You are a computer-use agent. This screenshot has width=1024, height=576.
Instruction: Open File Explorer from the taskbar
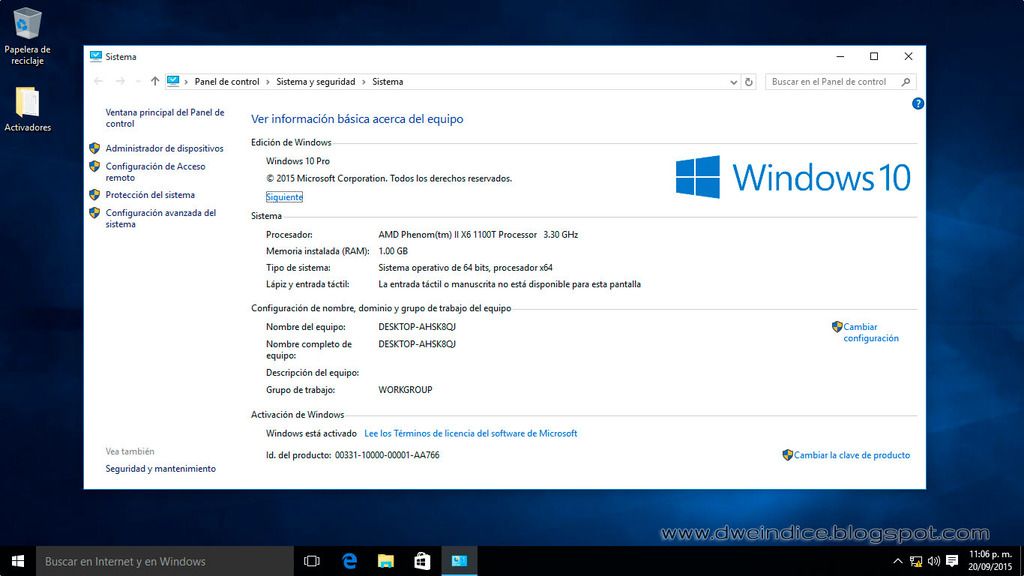(386, 561)
